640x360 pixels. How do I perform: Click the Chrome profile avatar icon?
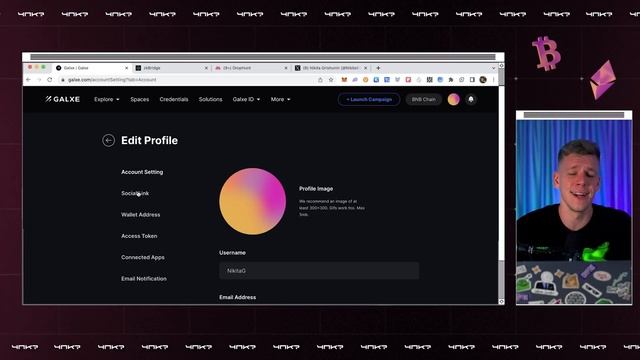tap(483, 80)
